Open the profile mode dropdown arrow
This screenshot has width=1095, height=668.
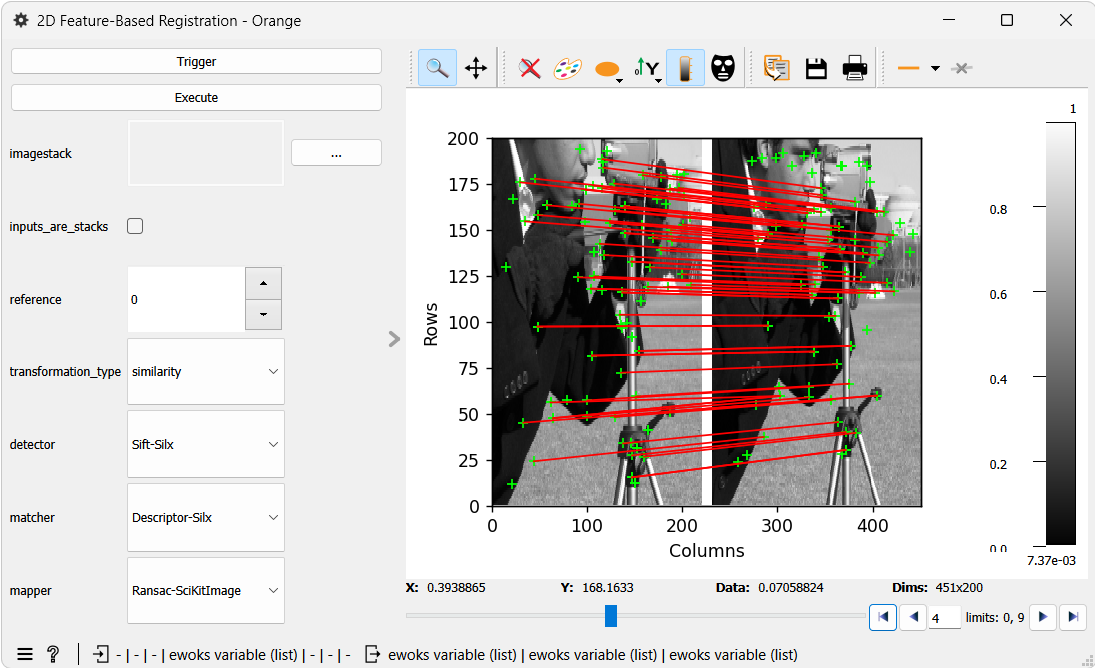pyautogui.click(x=935, y=68)
